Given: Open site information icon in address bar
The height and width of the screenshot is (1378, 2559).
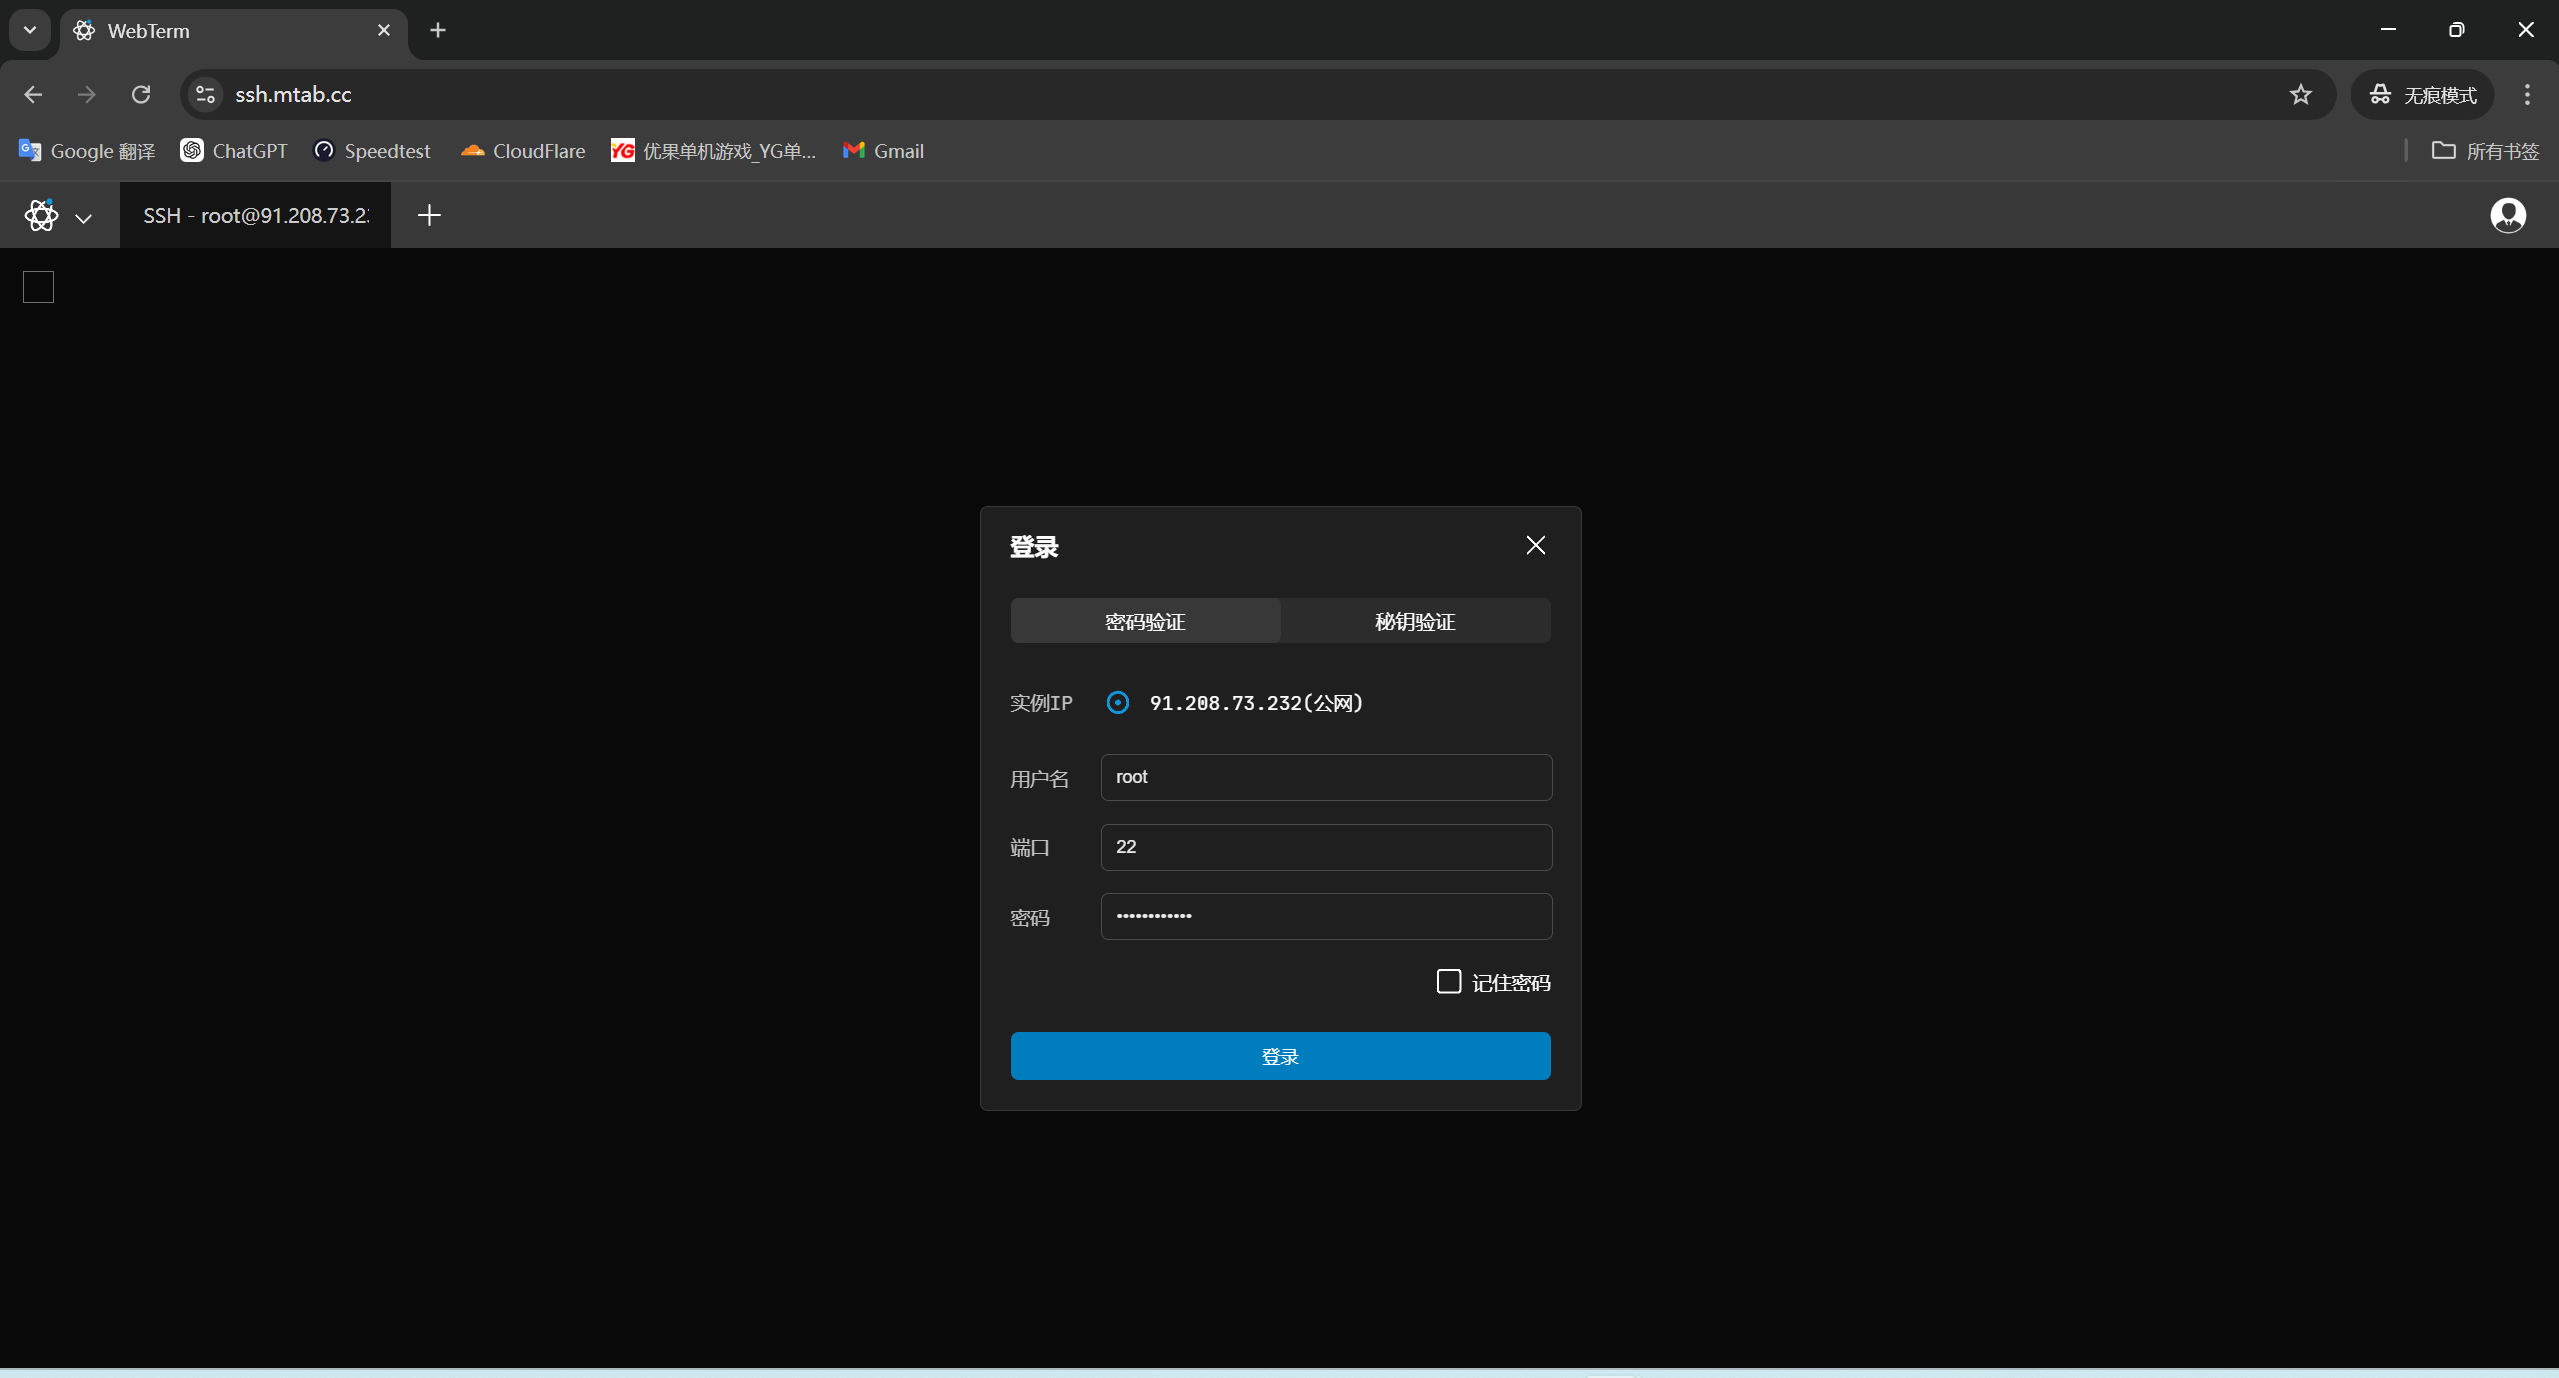Looking at the screenshot, I should click(206, 94).
